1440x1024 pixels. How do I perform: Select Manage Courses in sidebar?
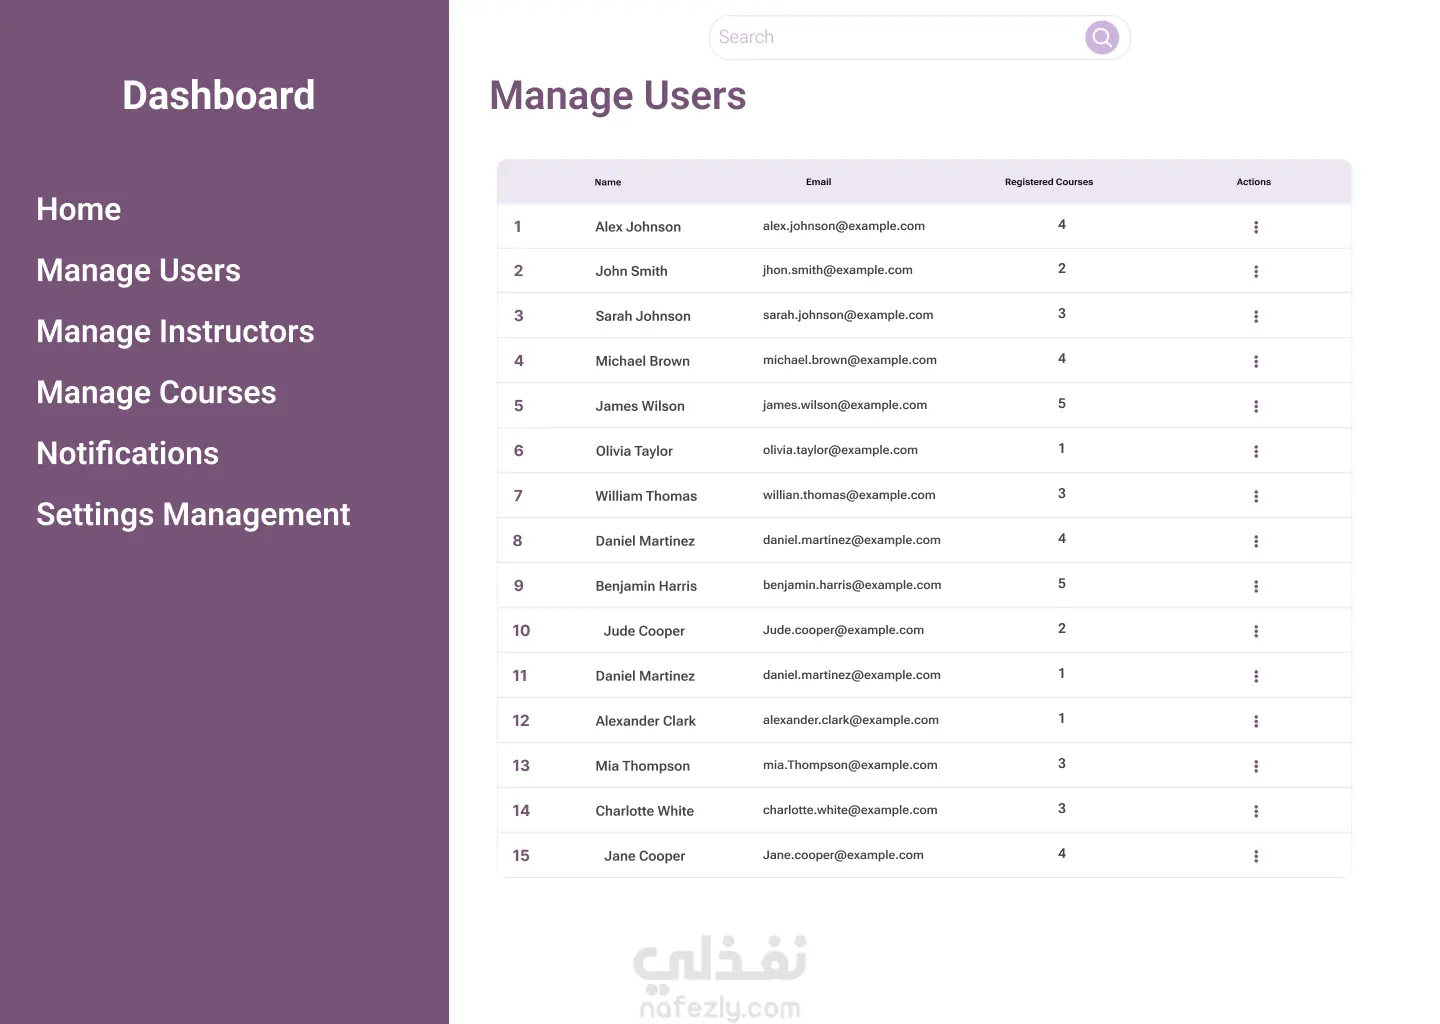[x=156, y=392]
